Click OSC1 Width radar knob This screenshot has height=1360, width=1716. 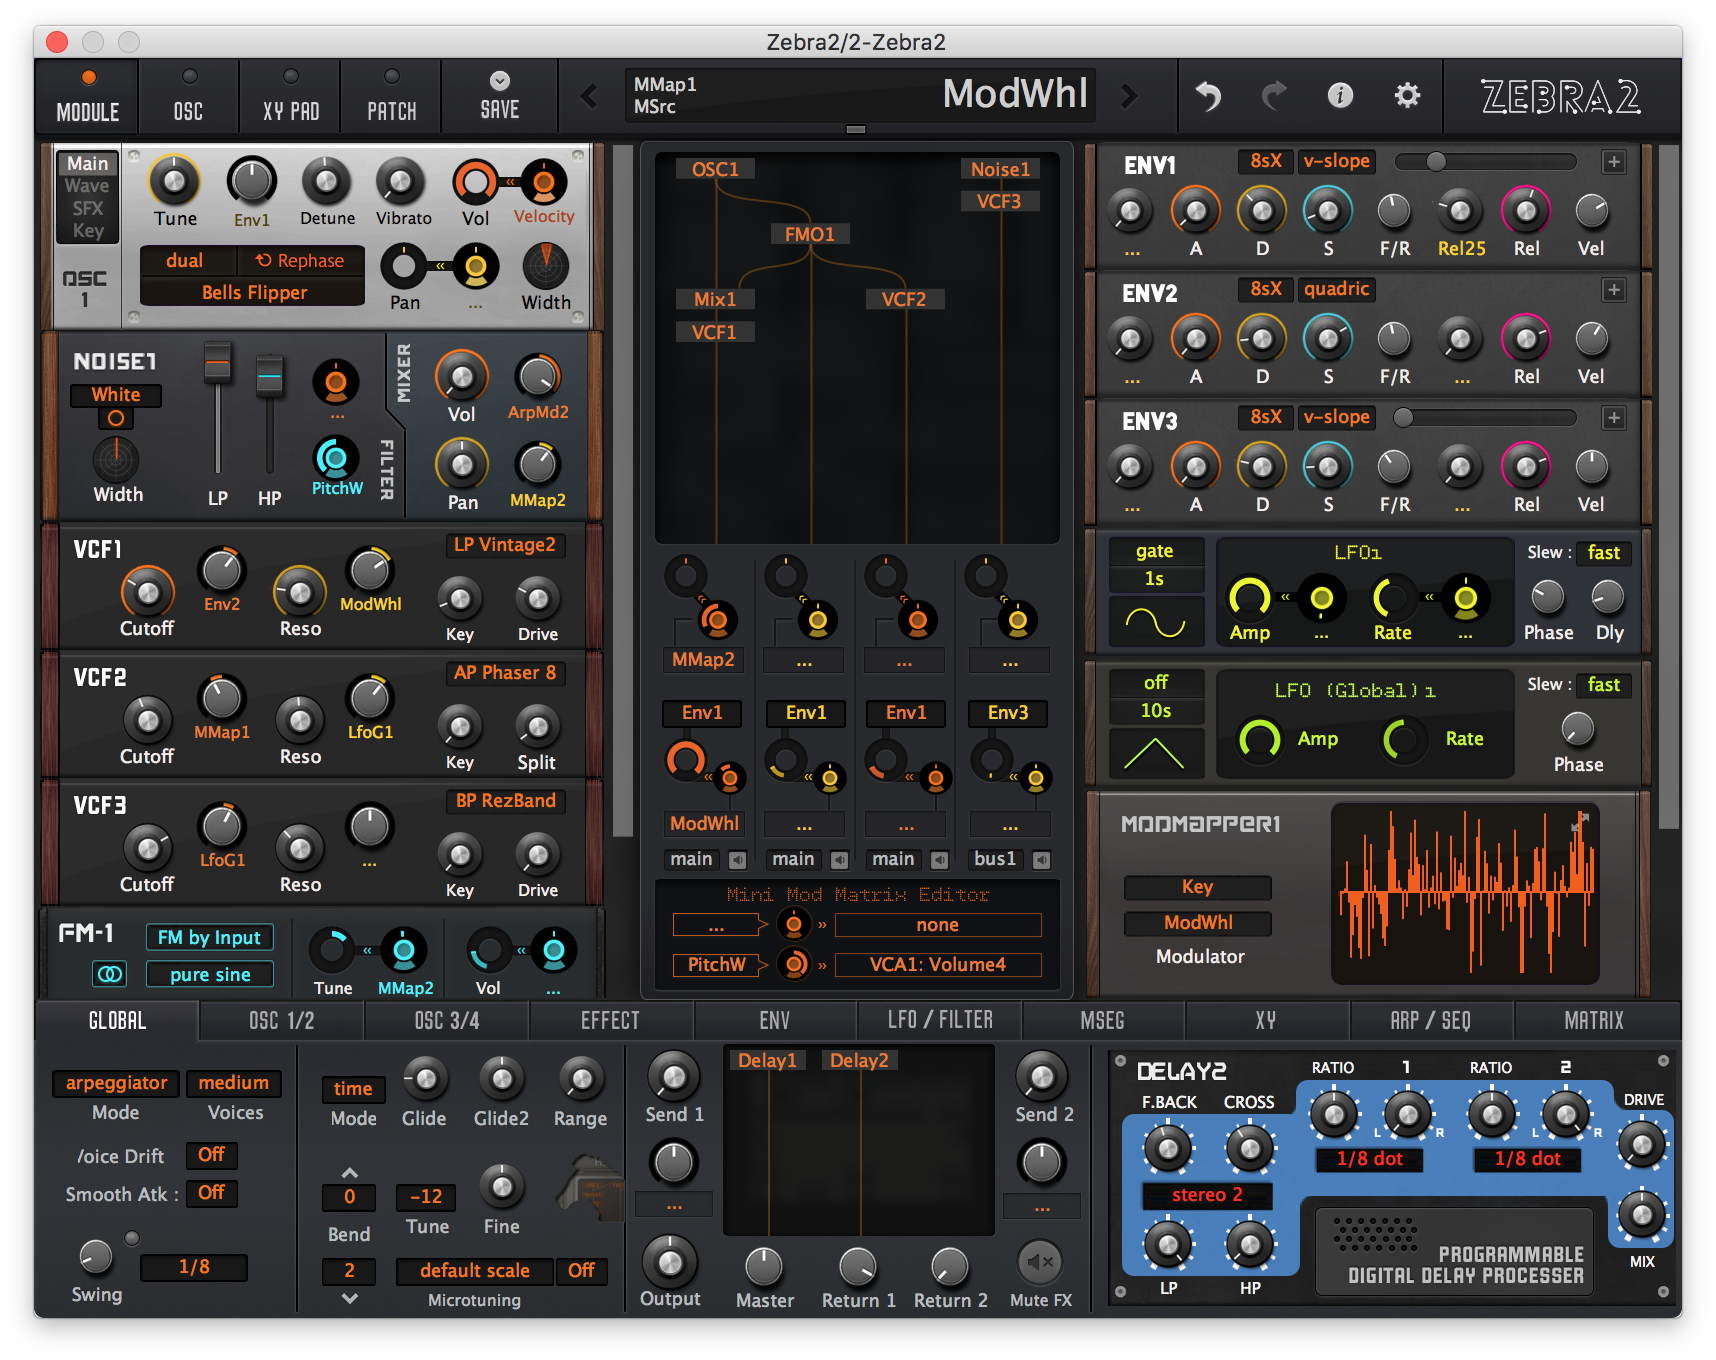click(x=546, y=265)
